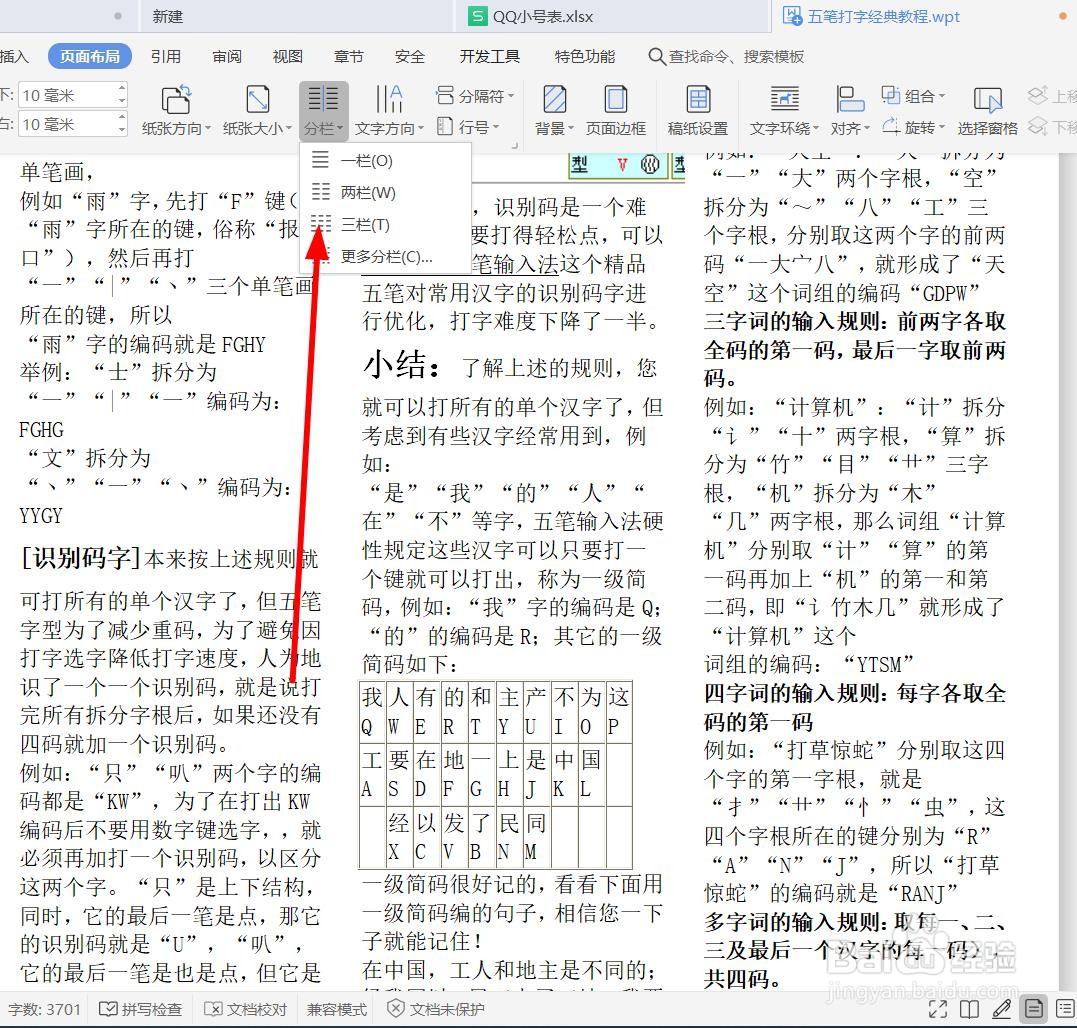Toggle 文档校对 document proofing option
The image size is (1077, 1028).
[x=246, y=1010]
